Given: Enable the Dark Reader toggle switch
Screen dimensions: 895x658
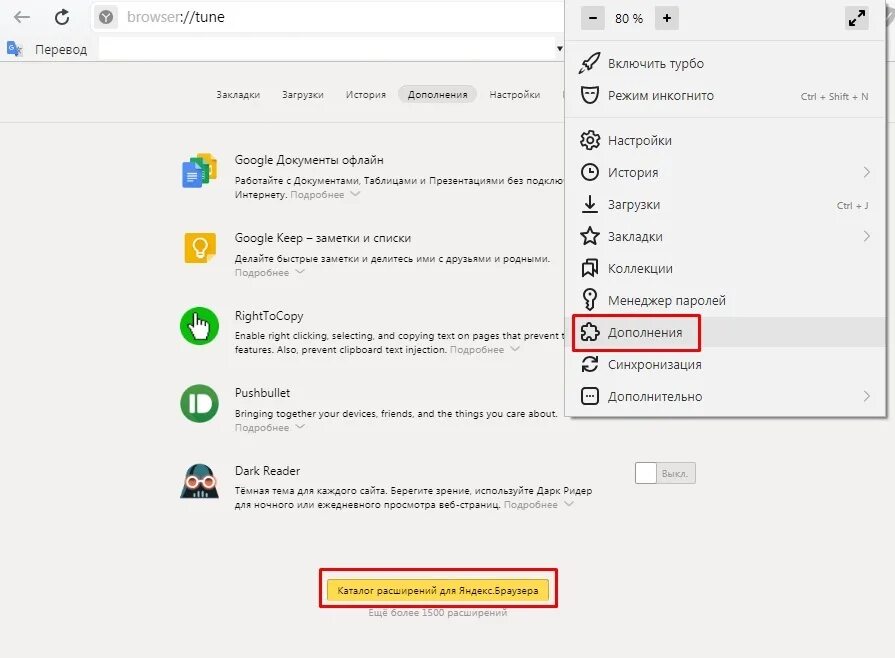Looking at the screenshot, I should (x=665, y=473).
